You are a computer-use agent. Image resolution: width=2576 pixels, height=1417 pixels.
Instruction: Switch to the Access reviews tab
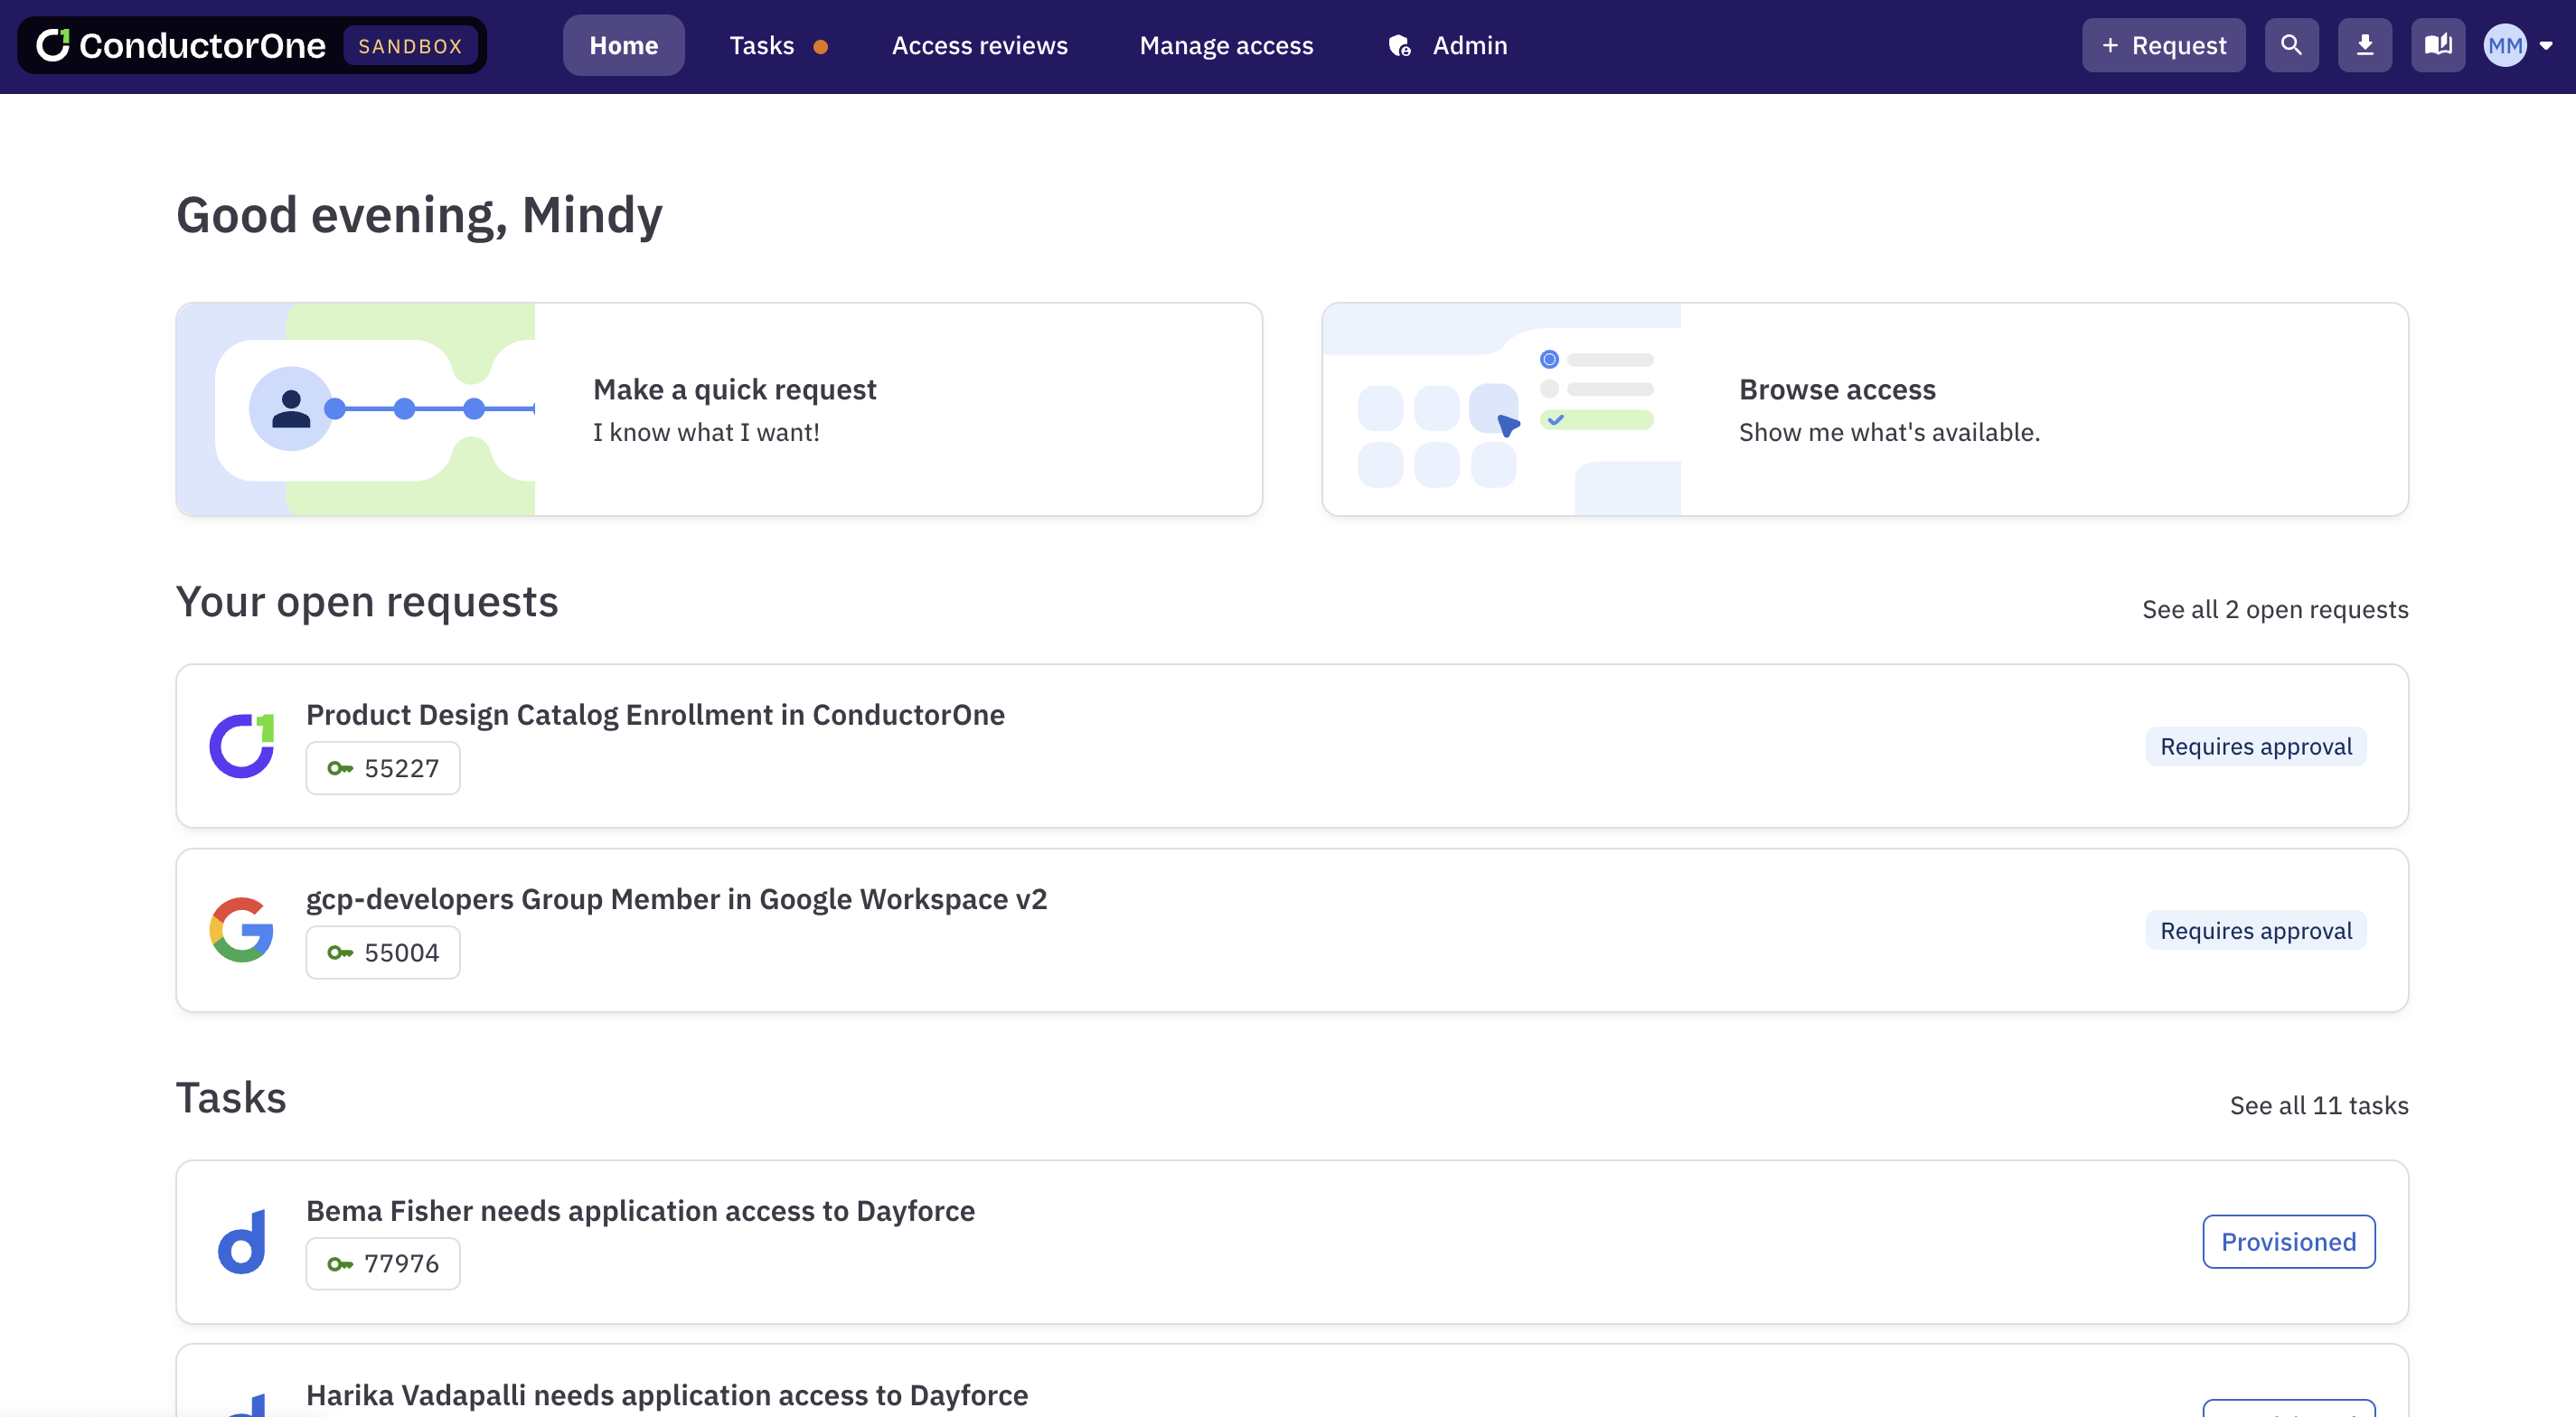tap(979, 45)
